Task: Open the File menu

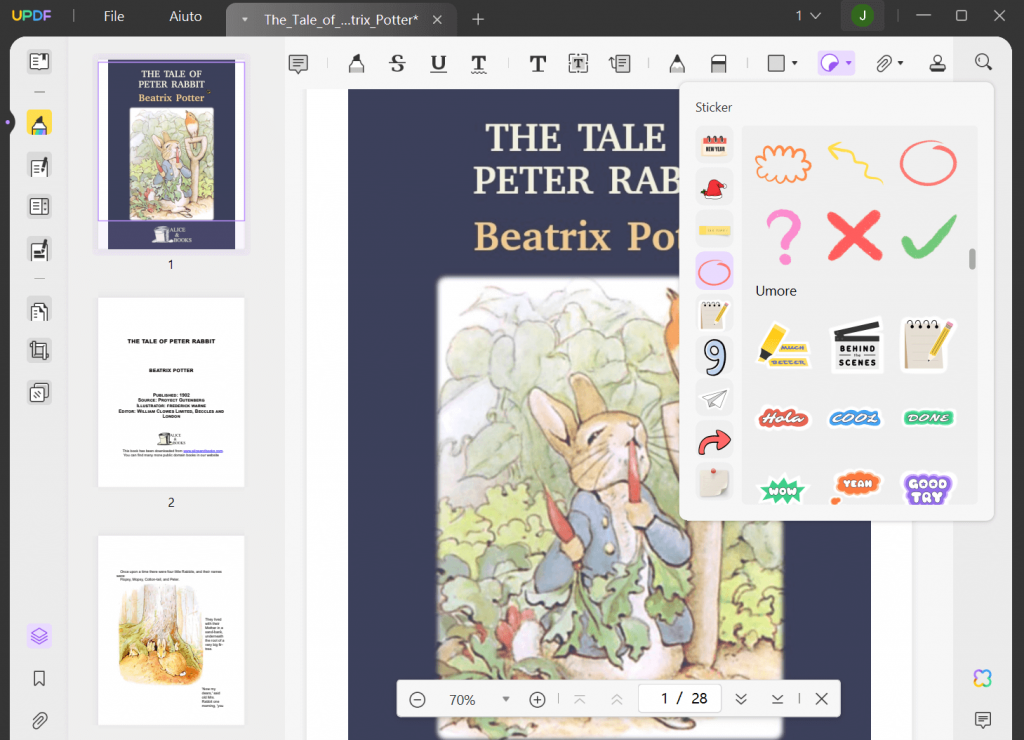Action: pyautogui.click(x=114, y=16)
